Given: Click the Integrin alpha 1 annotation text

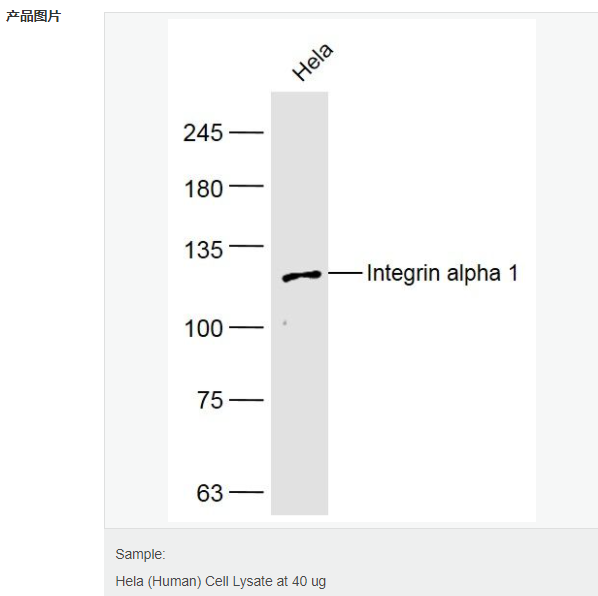Looking at the screenshot, I should tap(442, 273).
